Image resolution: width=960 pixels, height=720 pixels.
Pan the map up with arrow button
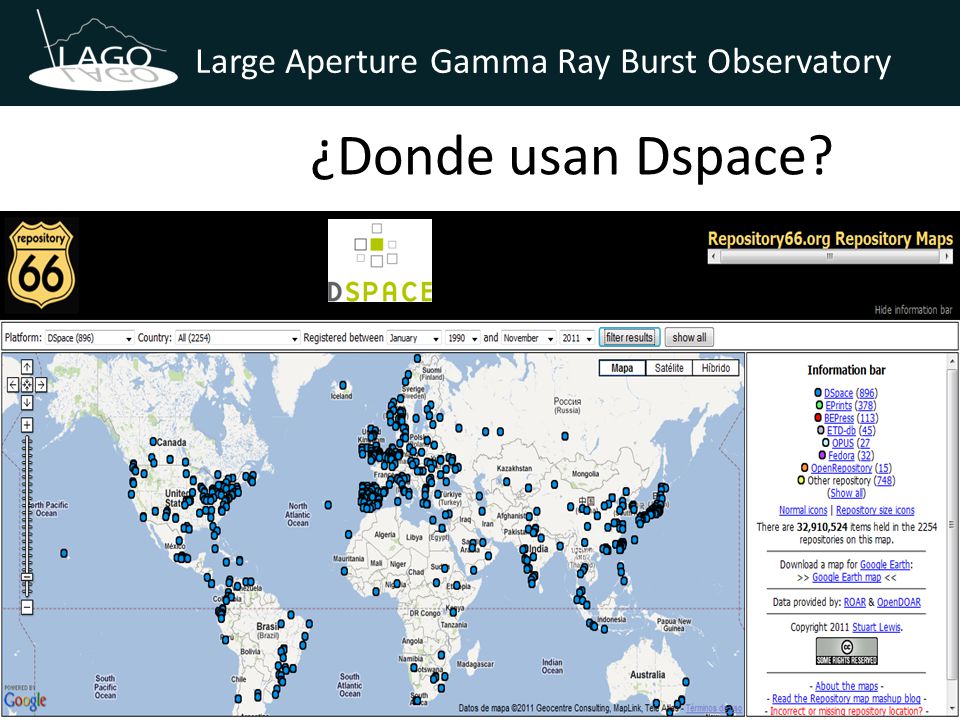(x=27, y=367)
